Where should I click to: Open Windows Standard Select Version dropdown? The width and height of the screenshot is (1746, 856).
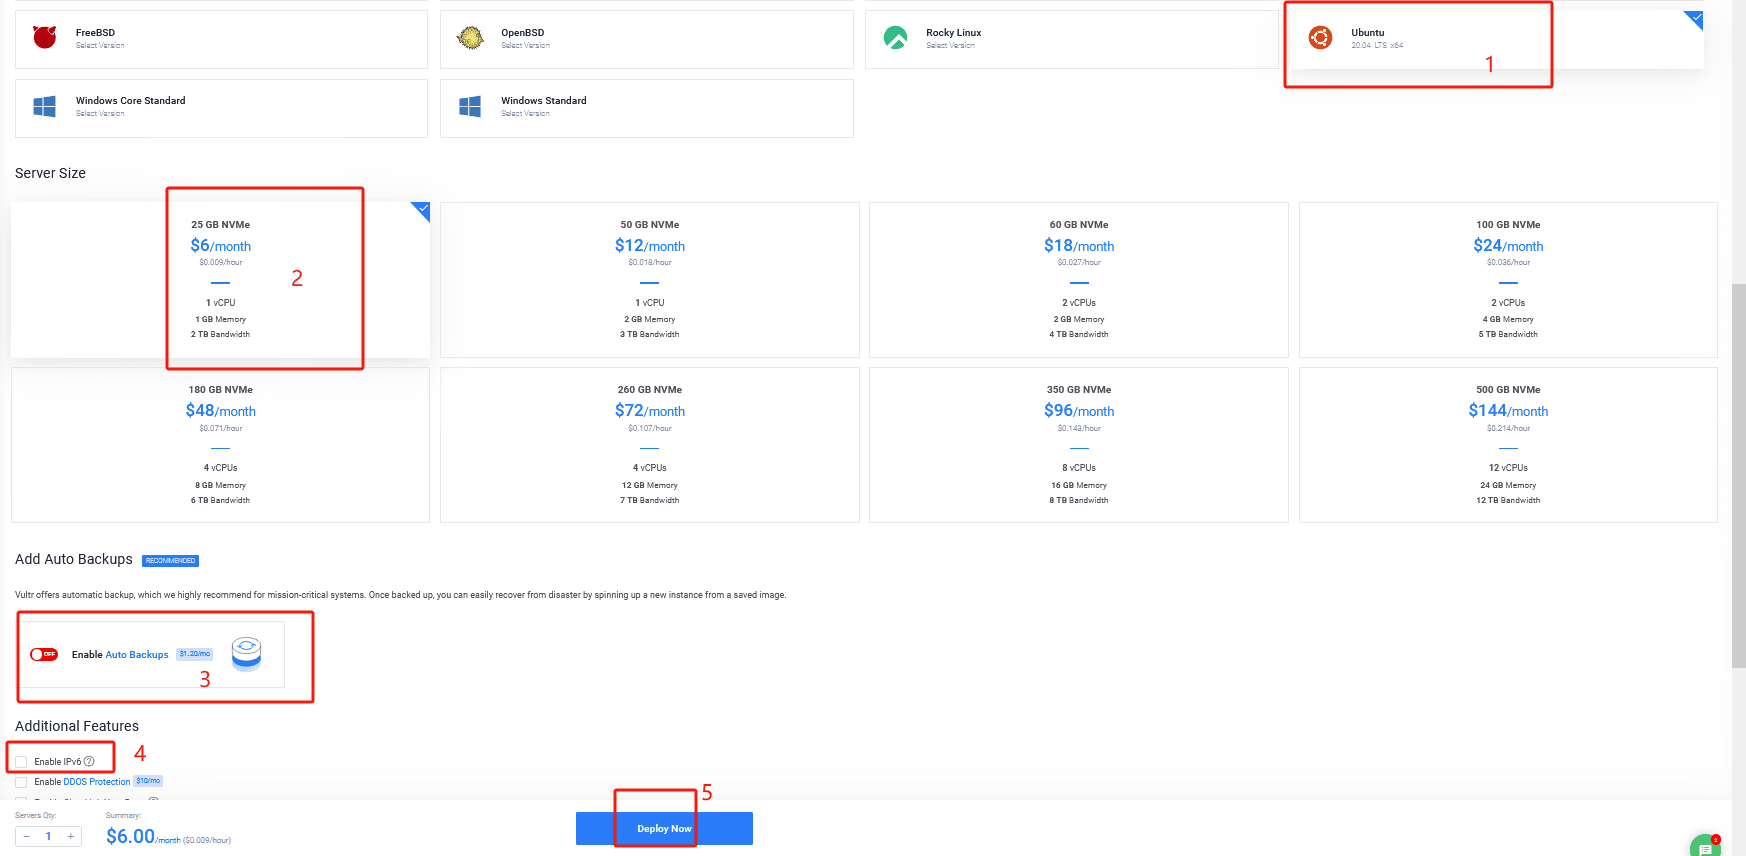[x=525, y=114]
